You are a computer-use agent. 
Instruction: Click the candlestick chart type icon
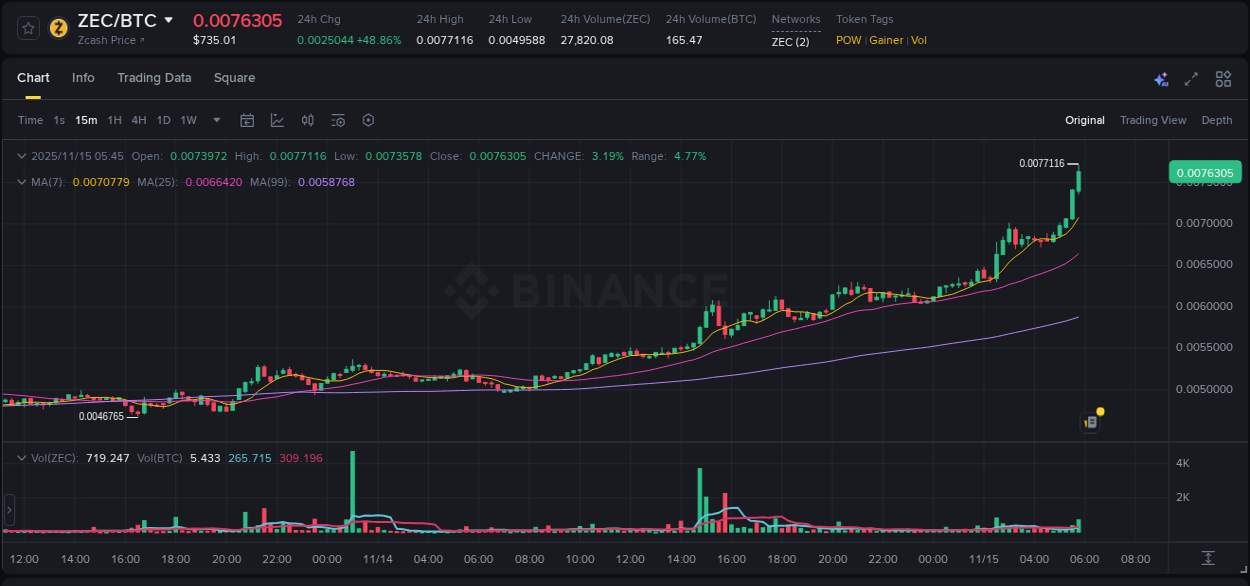[x=307, y=120]
